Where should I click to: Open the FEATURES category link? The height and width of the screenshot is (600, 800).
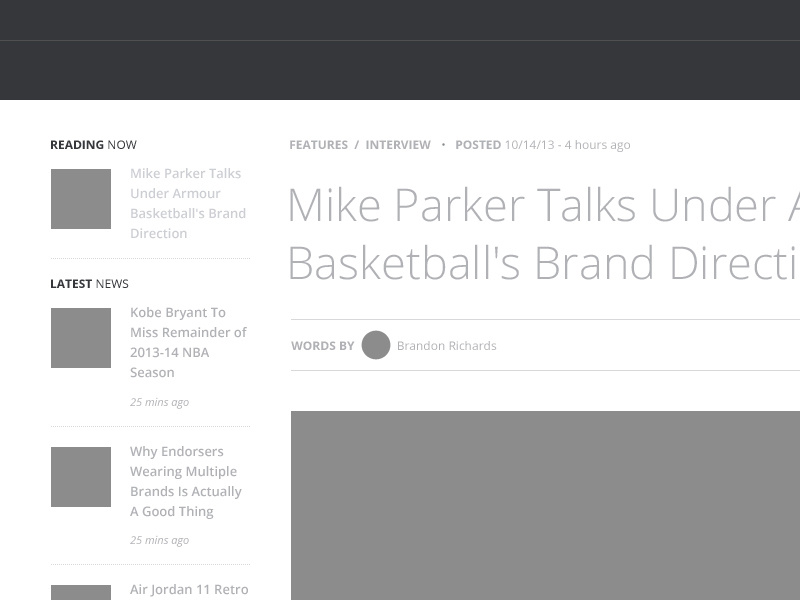[x=318, y=145]
